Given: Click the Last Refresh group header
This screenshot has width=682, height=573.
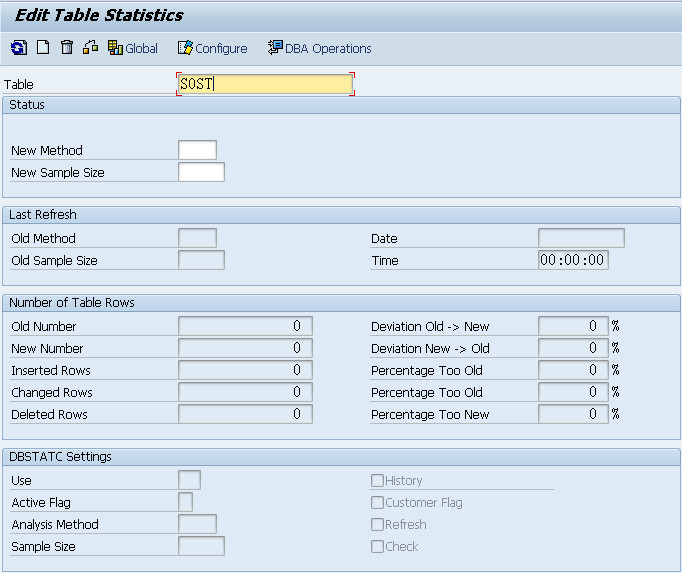Looking at the screenshot, I should pyautogui.click(x=341, y=214).
